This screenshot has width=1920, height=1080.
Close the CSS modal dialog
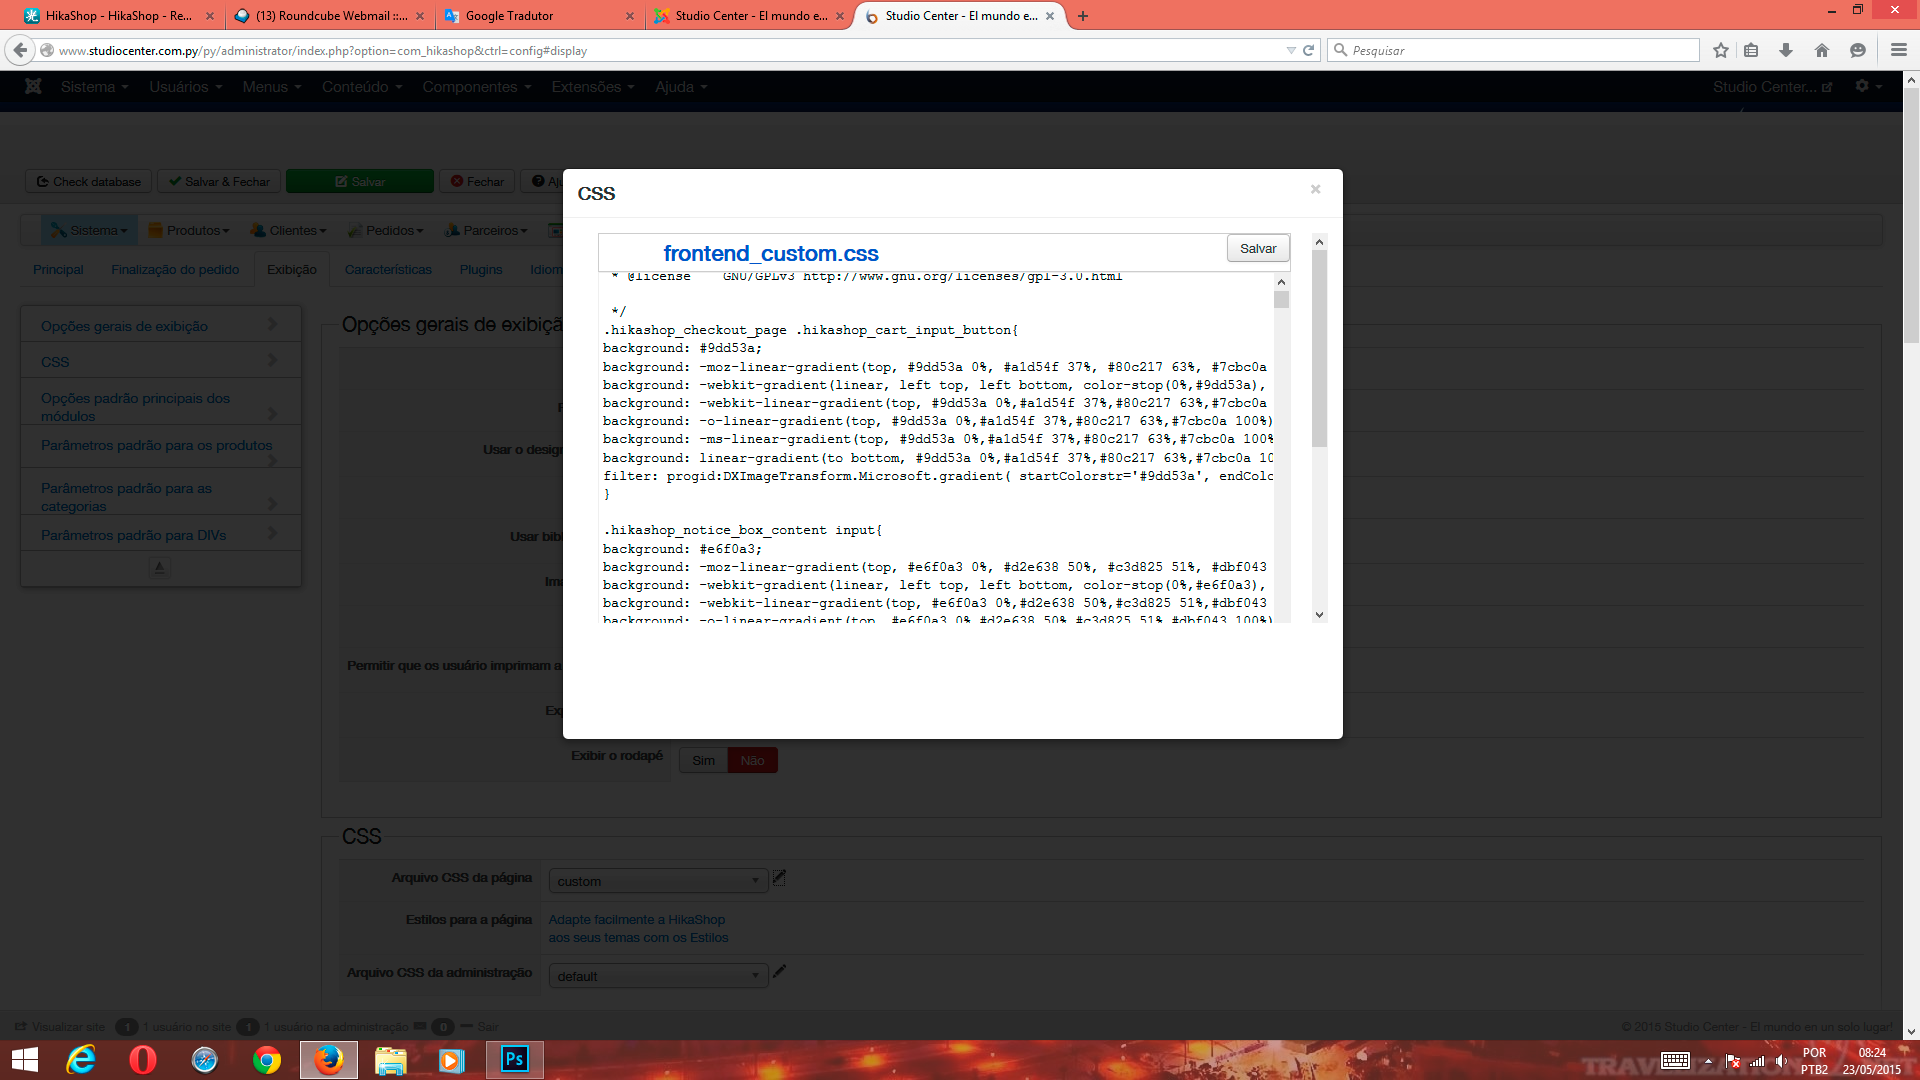tap(1315, 189)
